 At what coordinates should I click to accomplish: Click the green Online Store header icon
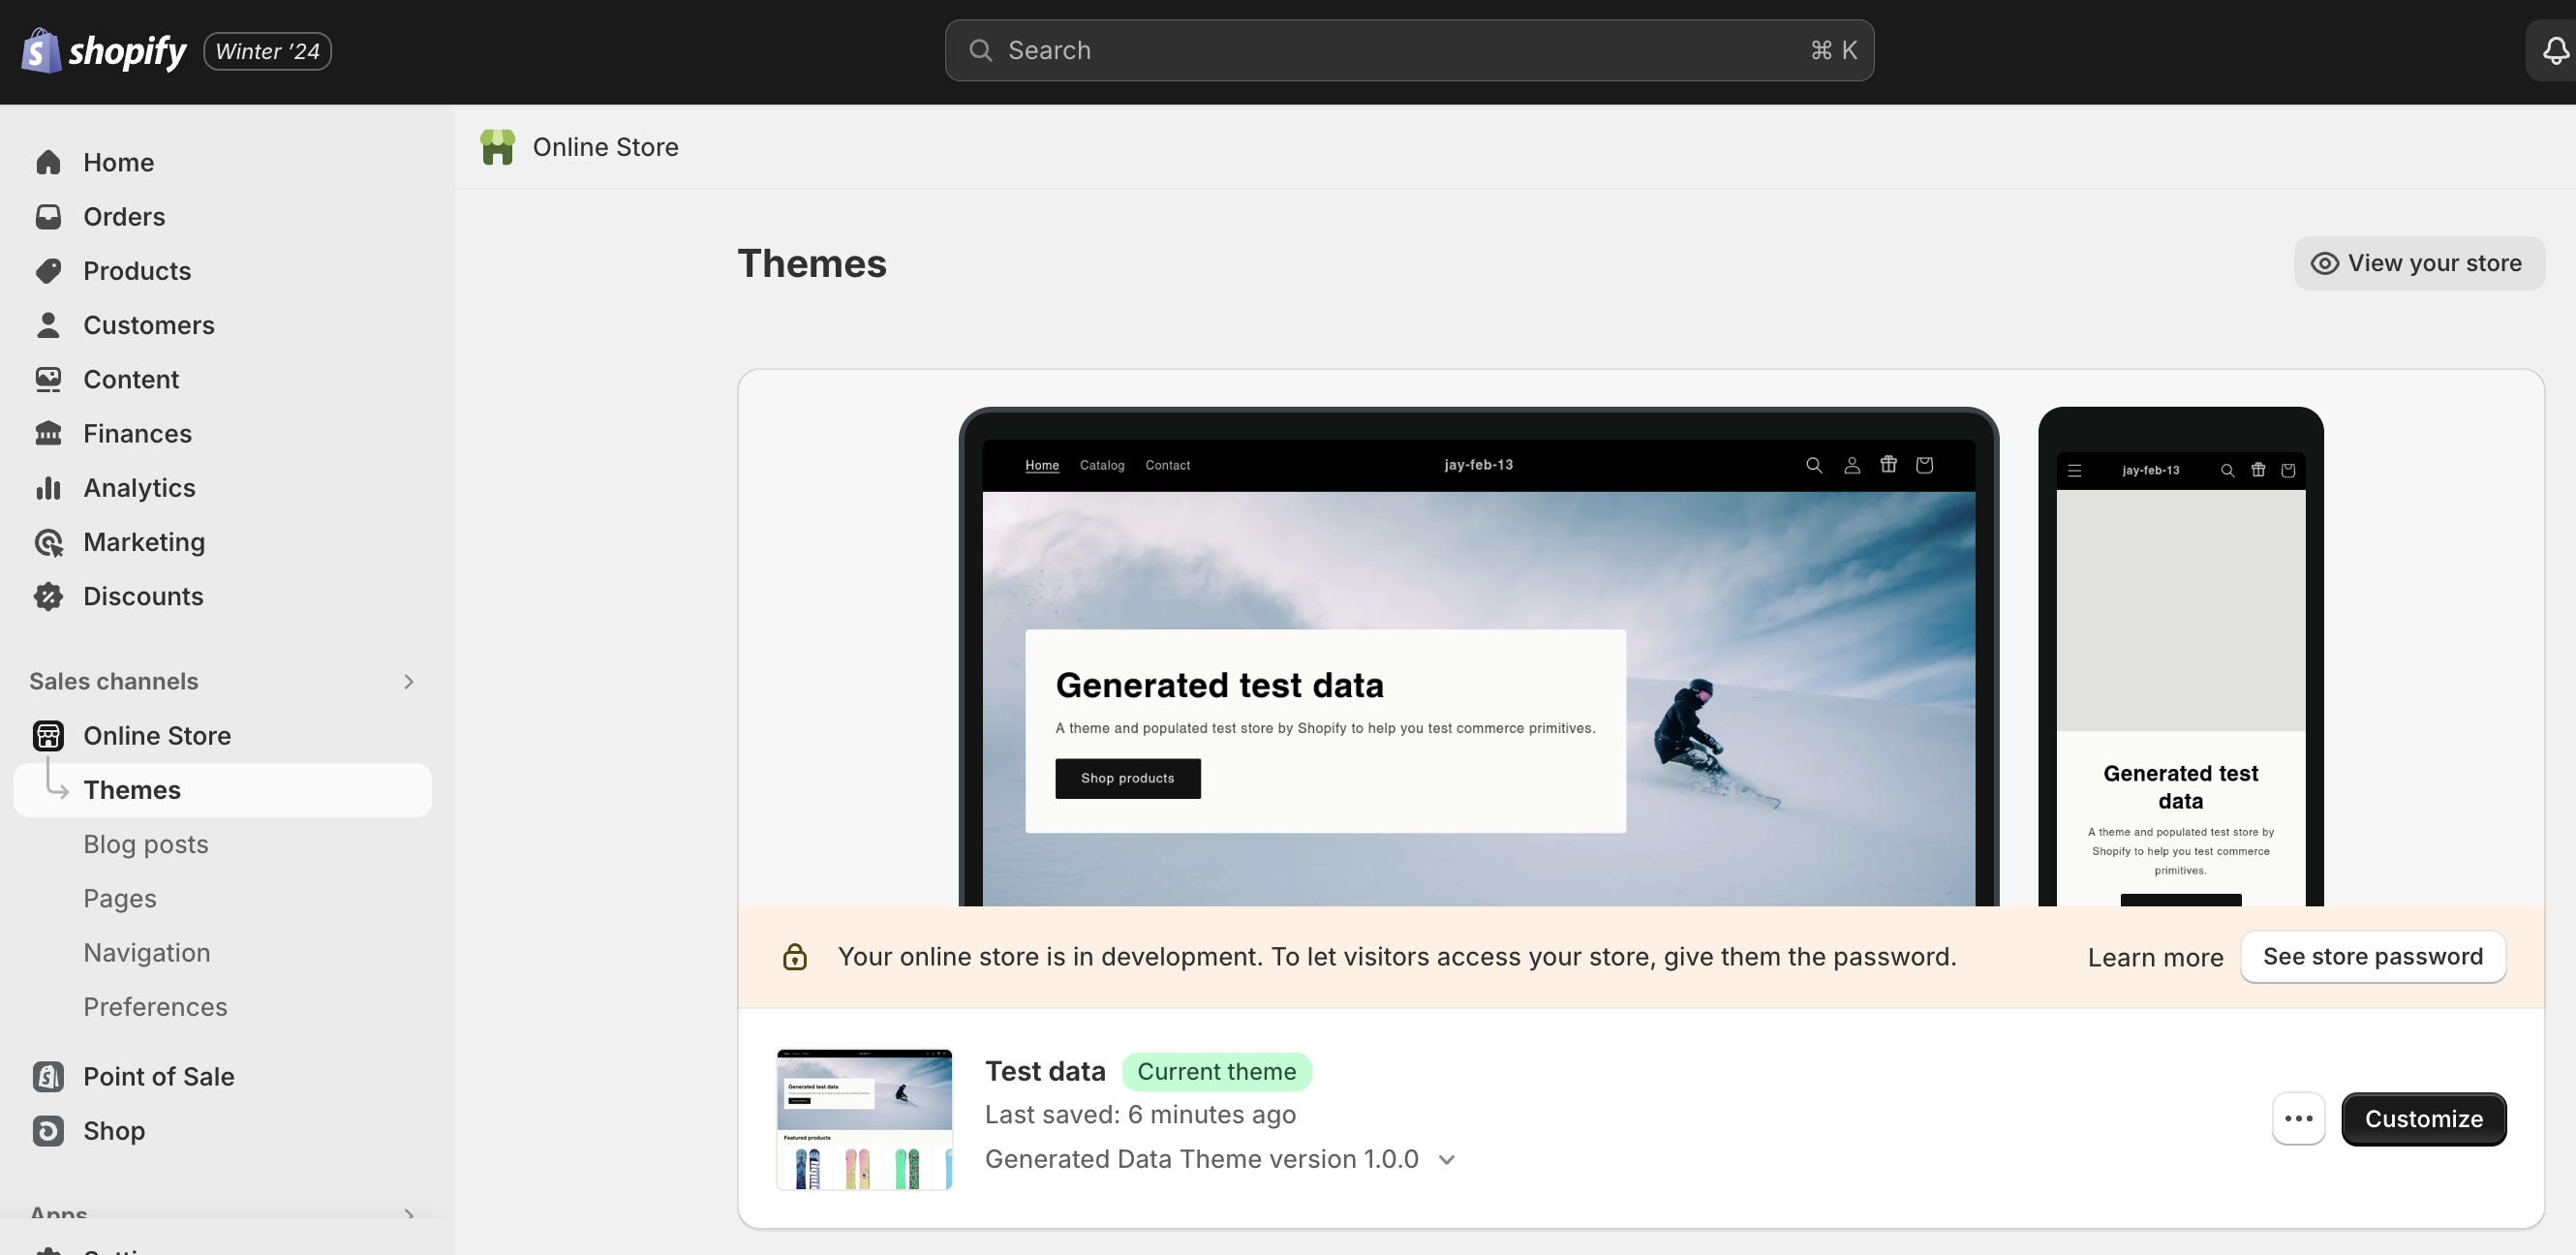point(497,147)
